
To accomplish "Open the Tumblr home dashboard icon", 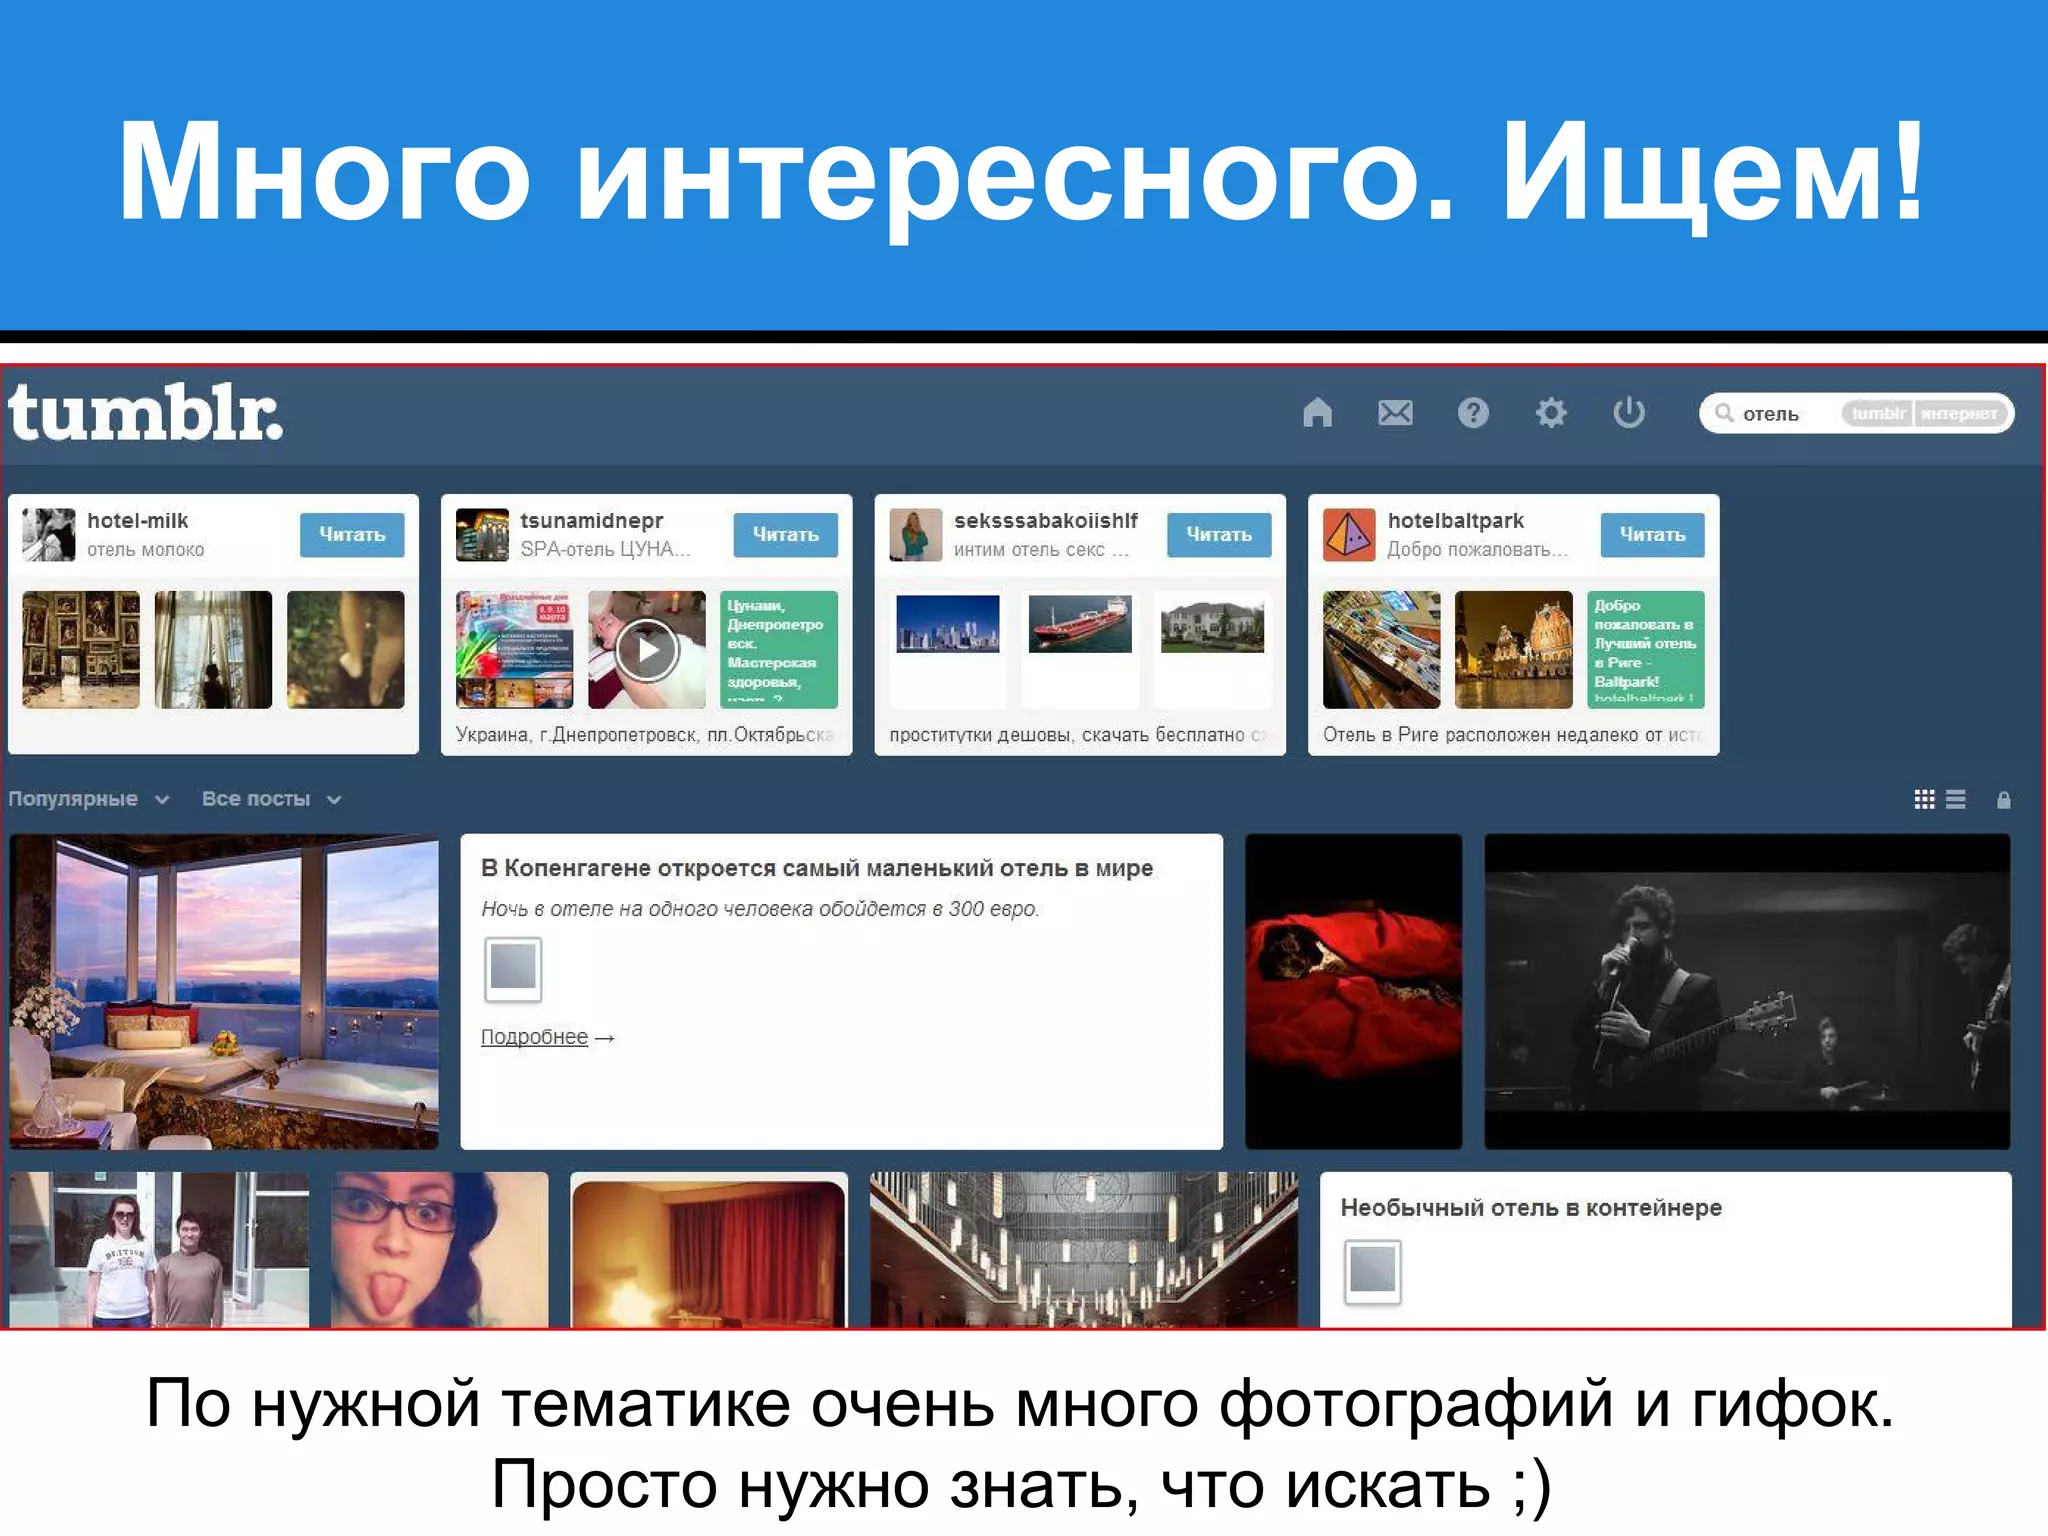I will point(1317,412).
